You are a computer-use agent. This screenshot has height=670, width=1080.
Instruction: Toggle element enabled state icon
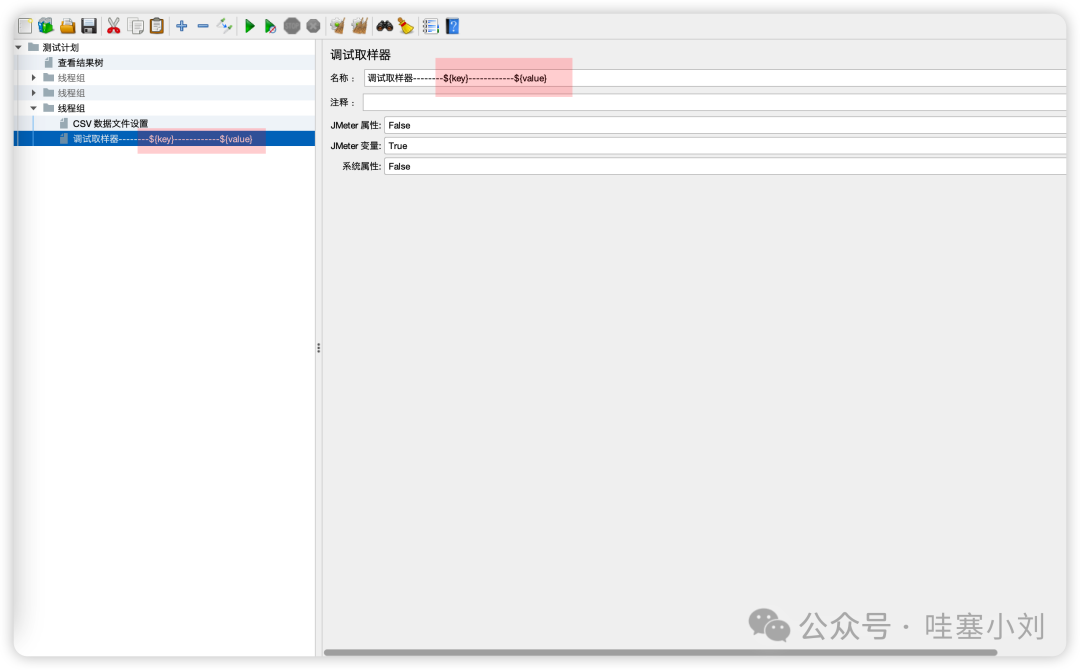225,26
